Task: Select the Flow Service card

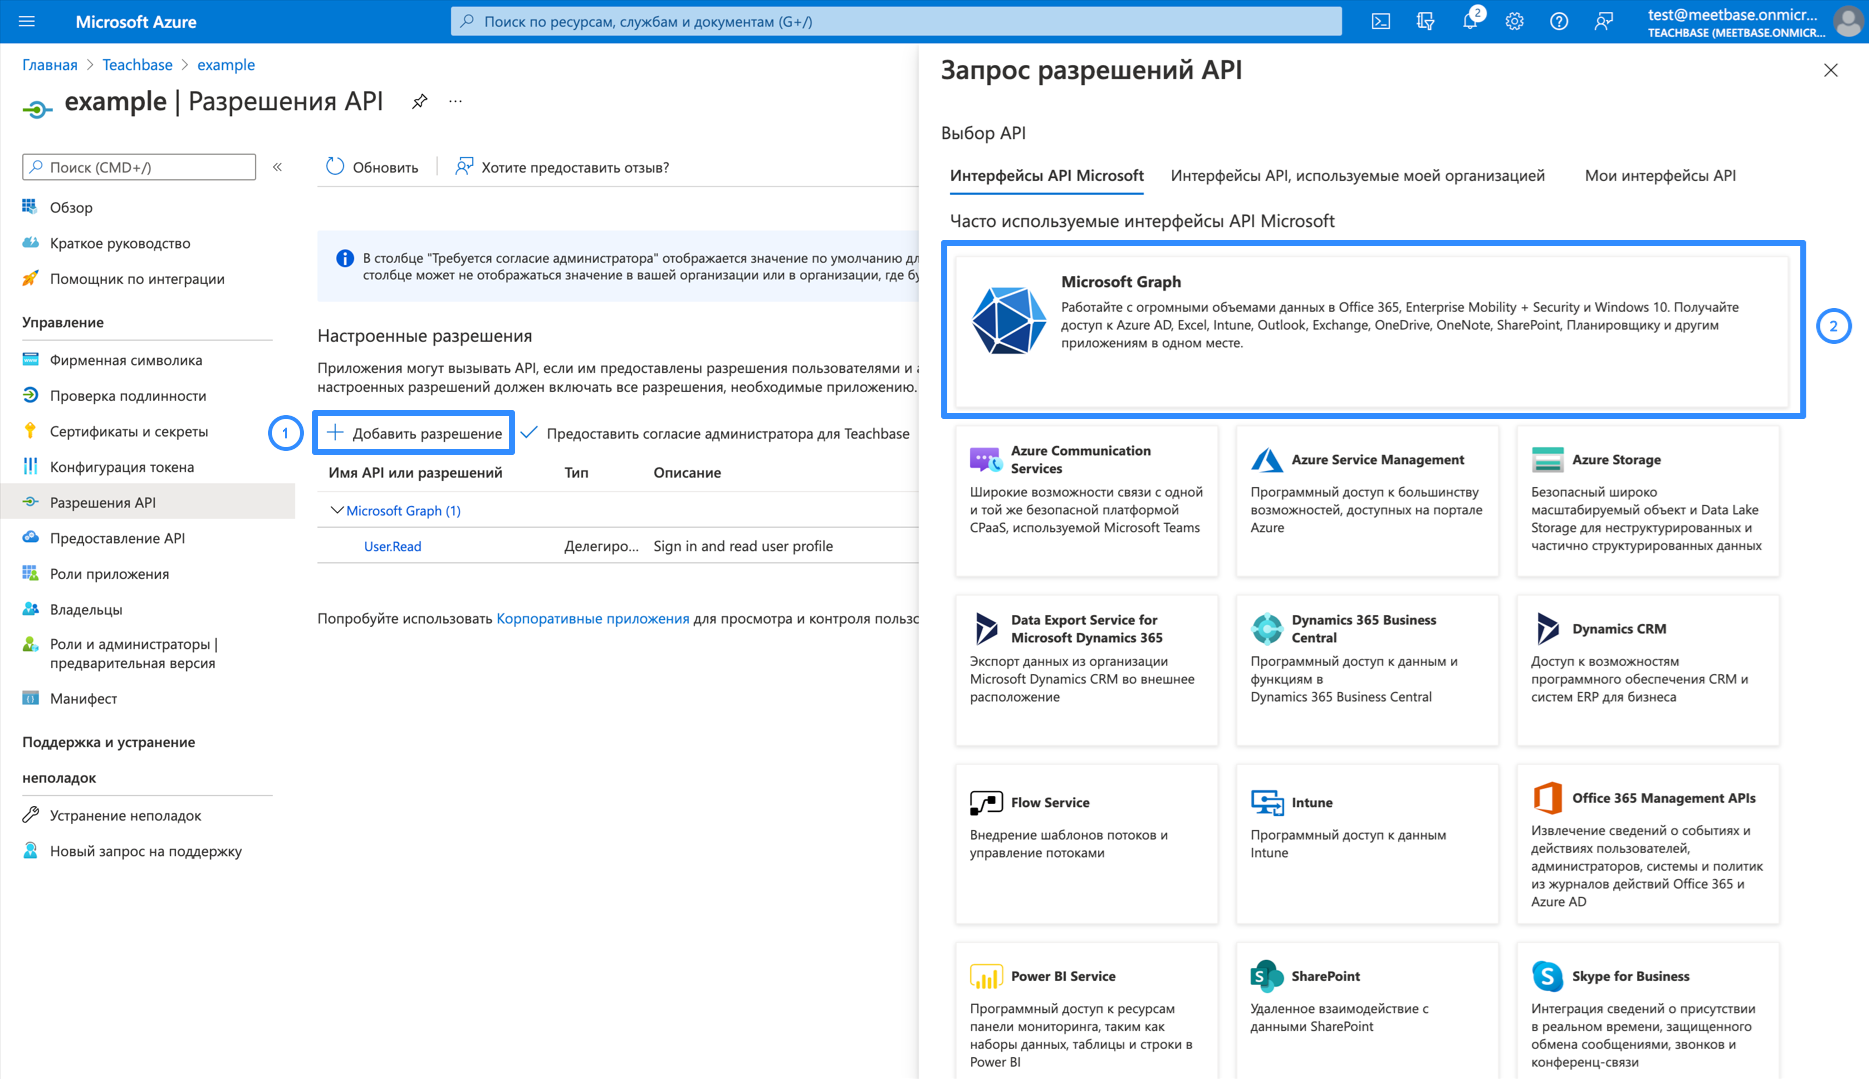Action: coord(1087,844)
